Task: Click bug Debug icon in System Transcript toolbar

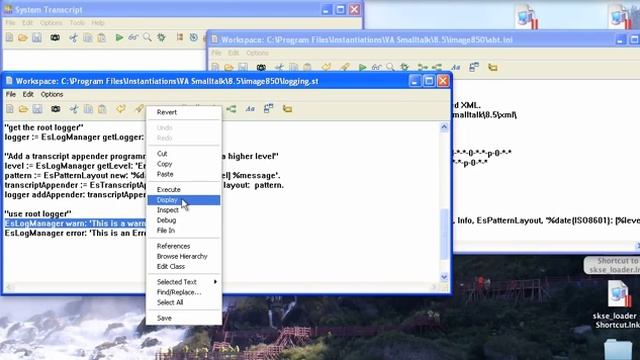Action: pyautogui.click(x=161, y=38)
